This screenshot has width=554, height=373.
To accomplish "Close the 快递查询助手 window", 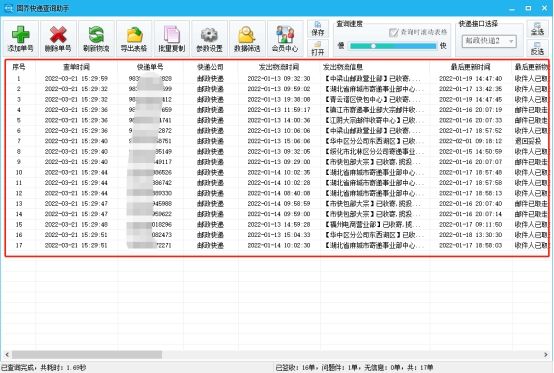I will pyautogui.click(x=544, y=8).
